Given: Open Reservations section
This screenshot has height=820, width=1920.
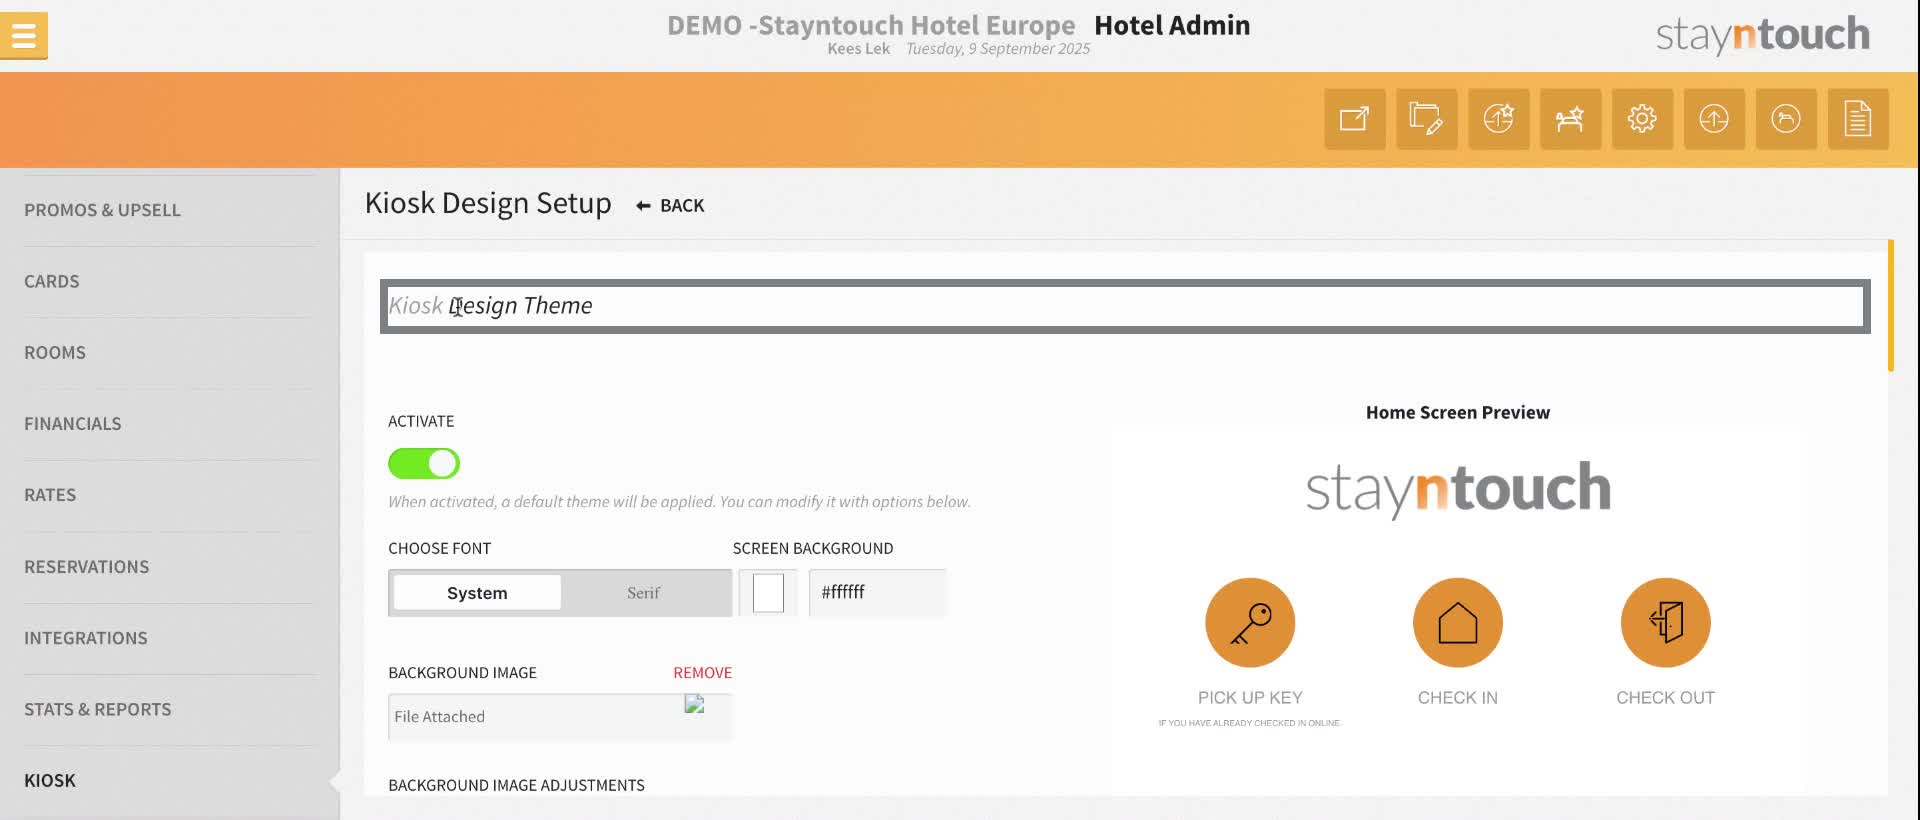Looking at the screenshot, I should tap(87, 567).
